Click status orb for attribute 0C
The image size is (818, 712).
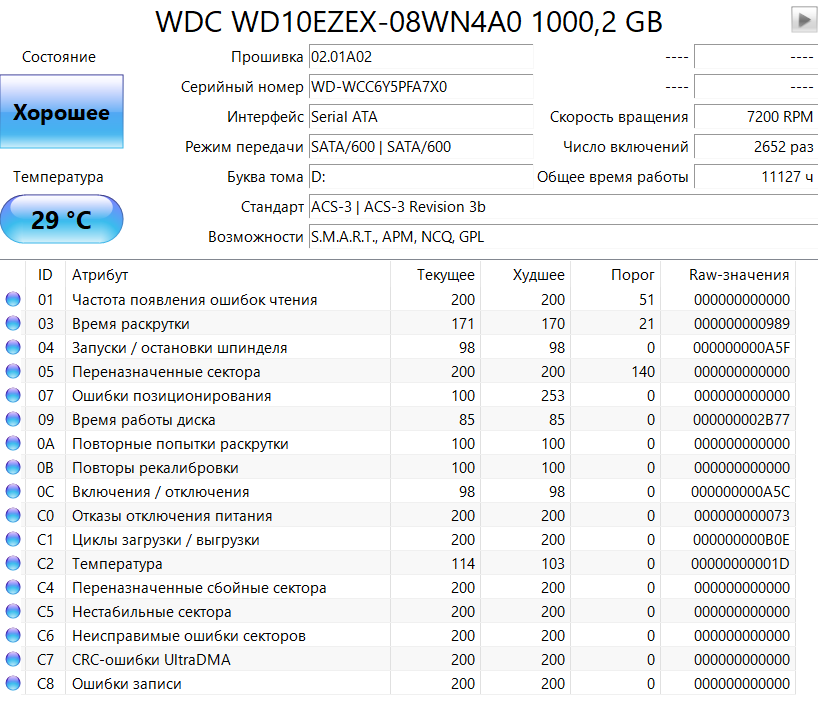coord(13,491)
